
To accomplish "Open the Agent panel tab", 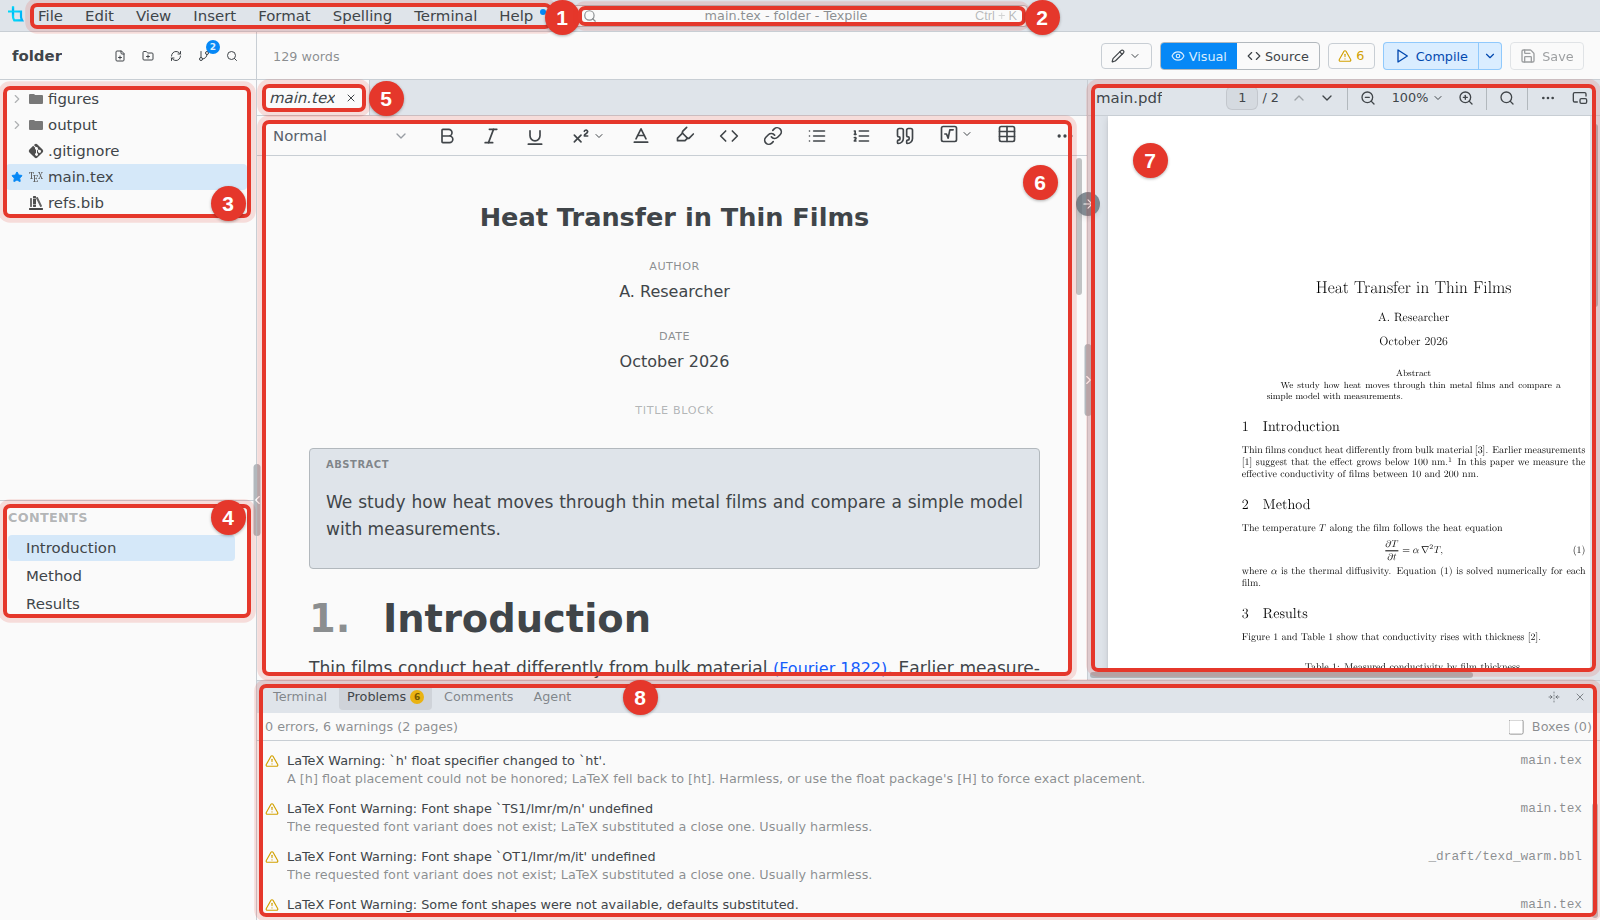I will 552,697.
